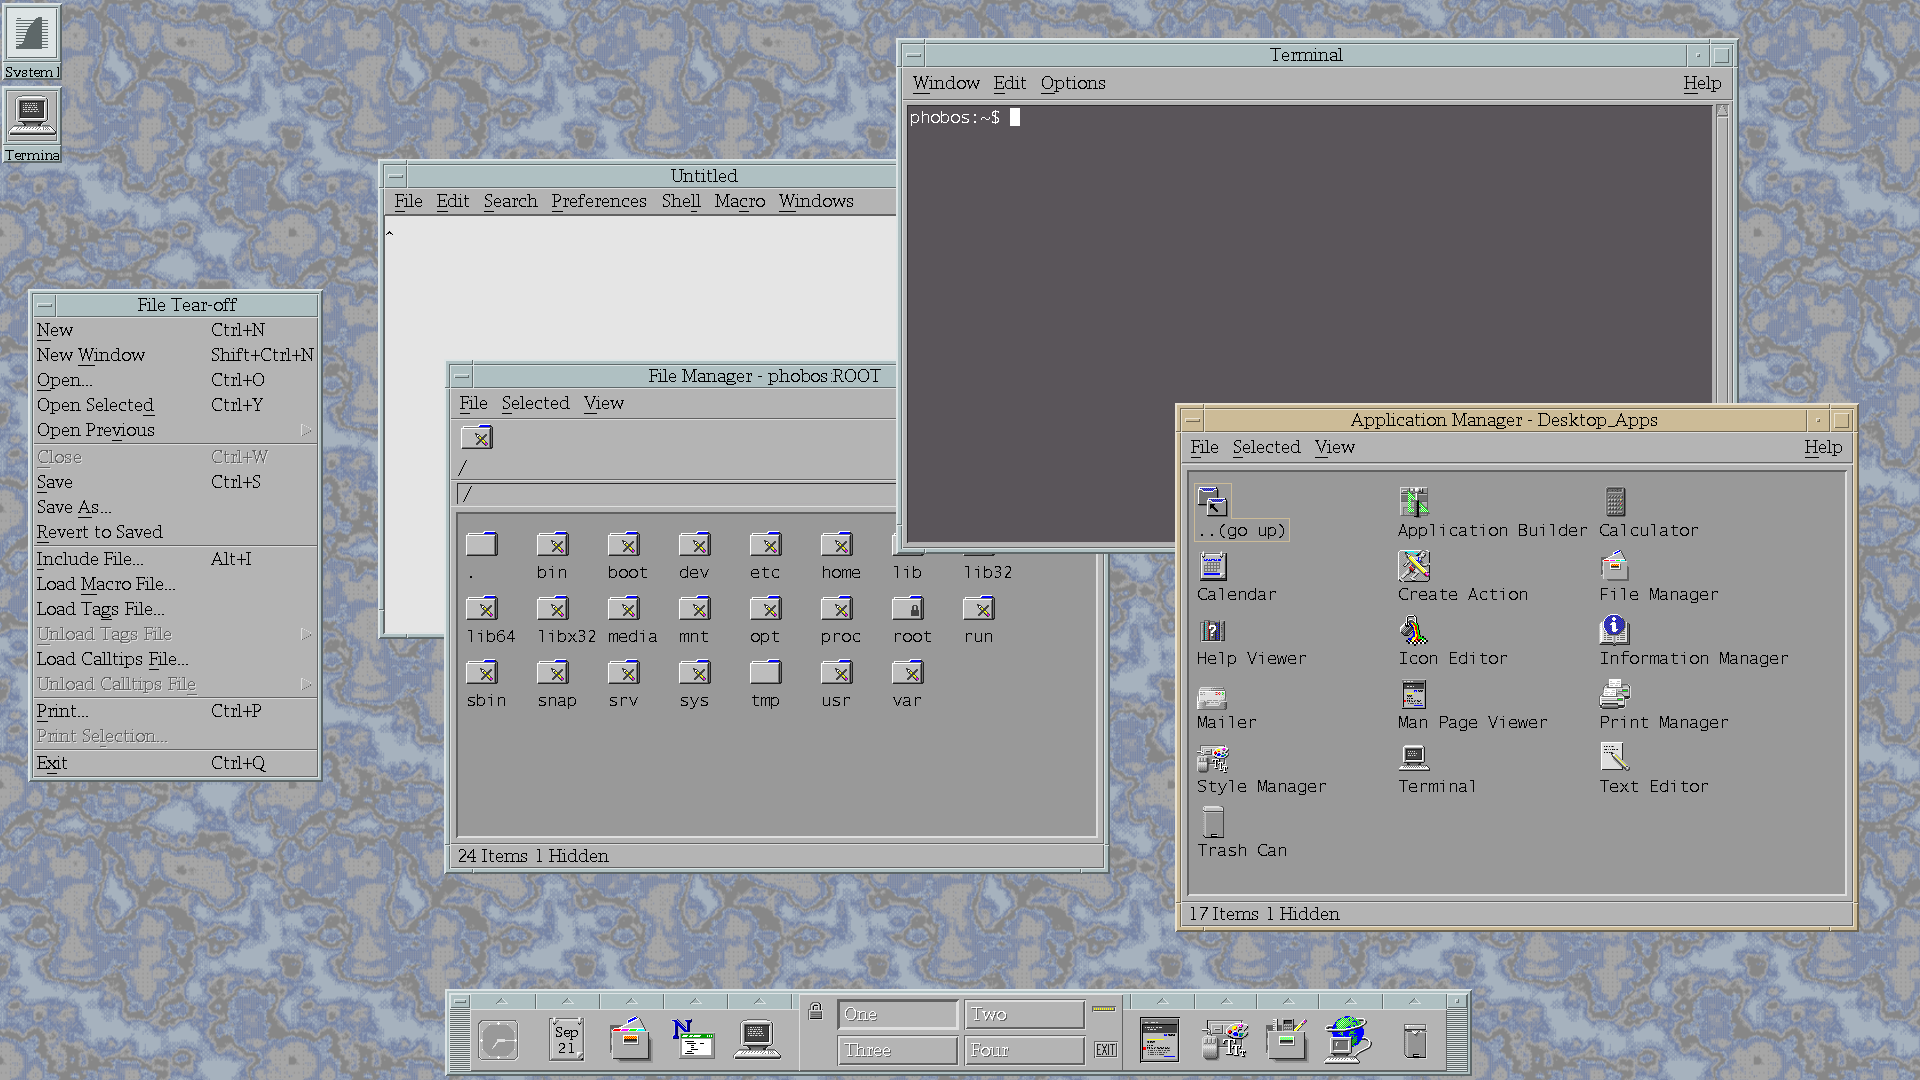Open the Icon Editor application
Image resolution: width=1920 pixels, height=1080 pixels.
click(x=1413, y=631)
